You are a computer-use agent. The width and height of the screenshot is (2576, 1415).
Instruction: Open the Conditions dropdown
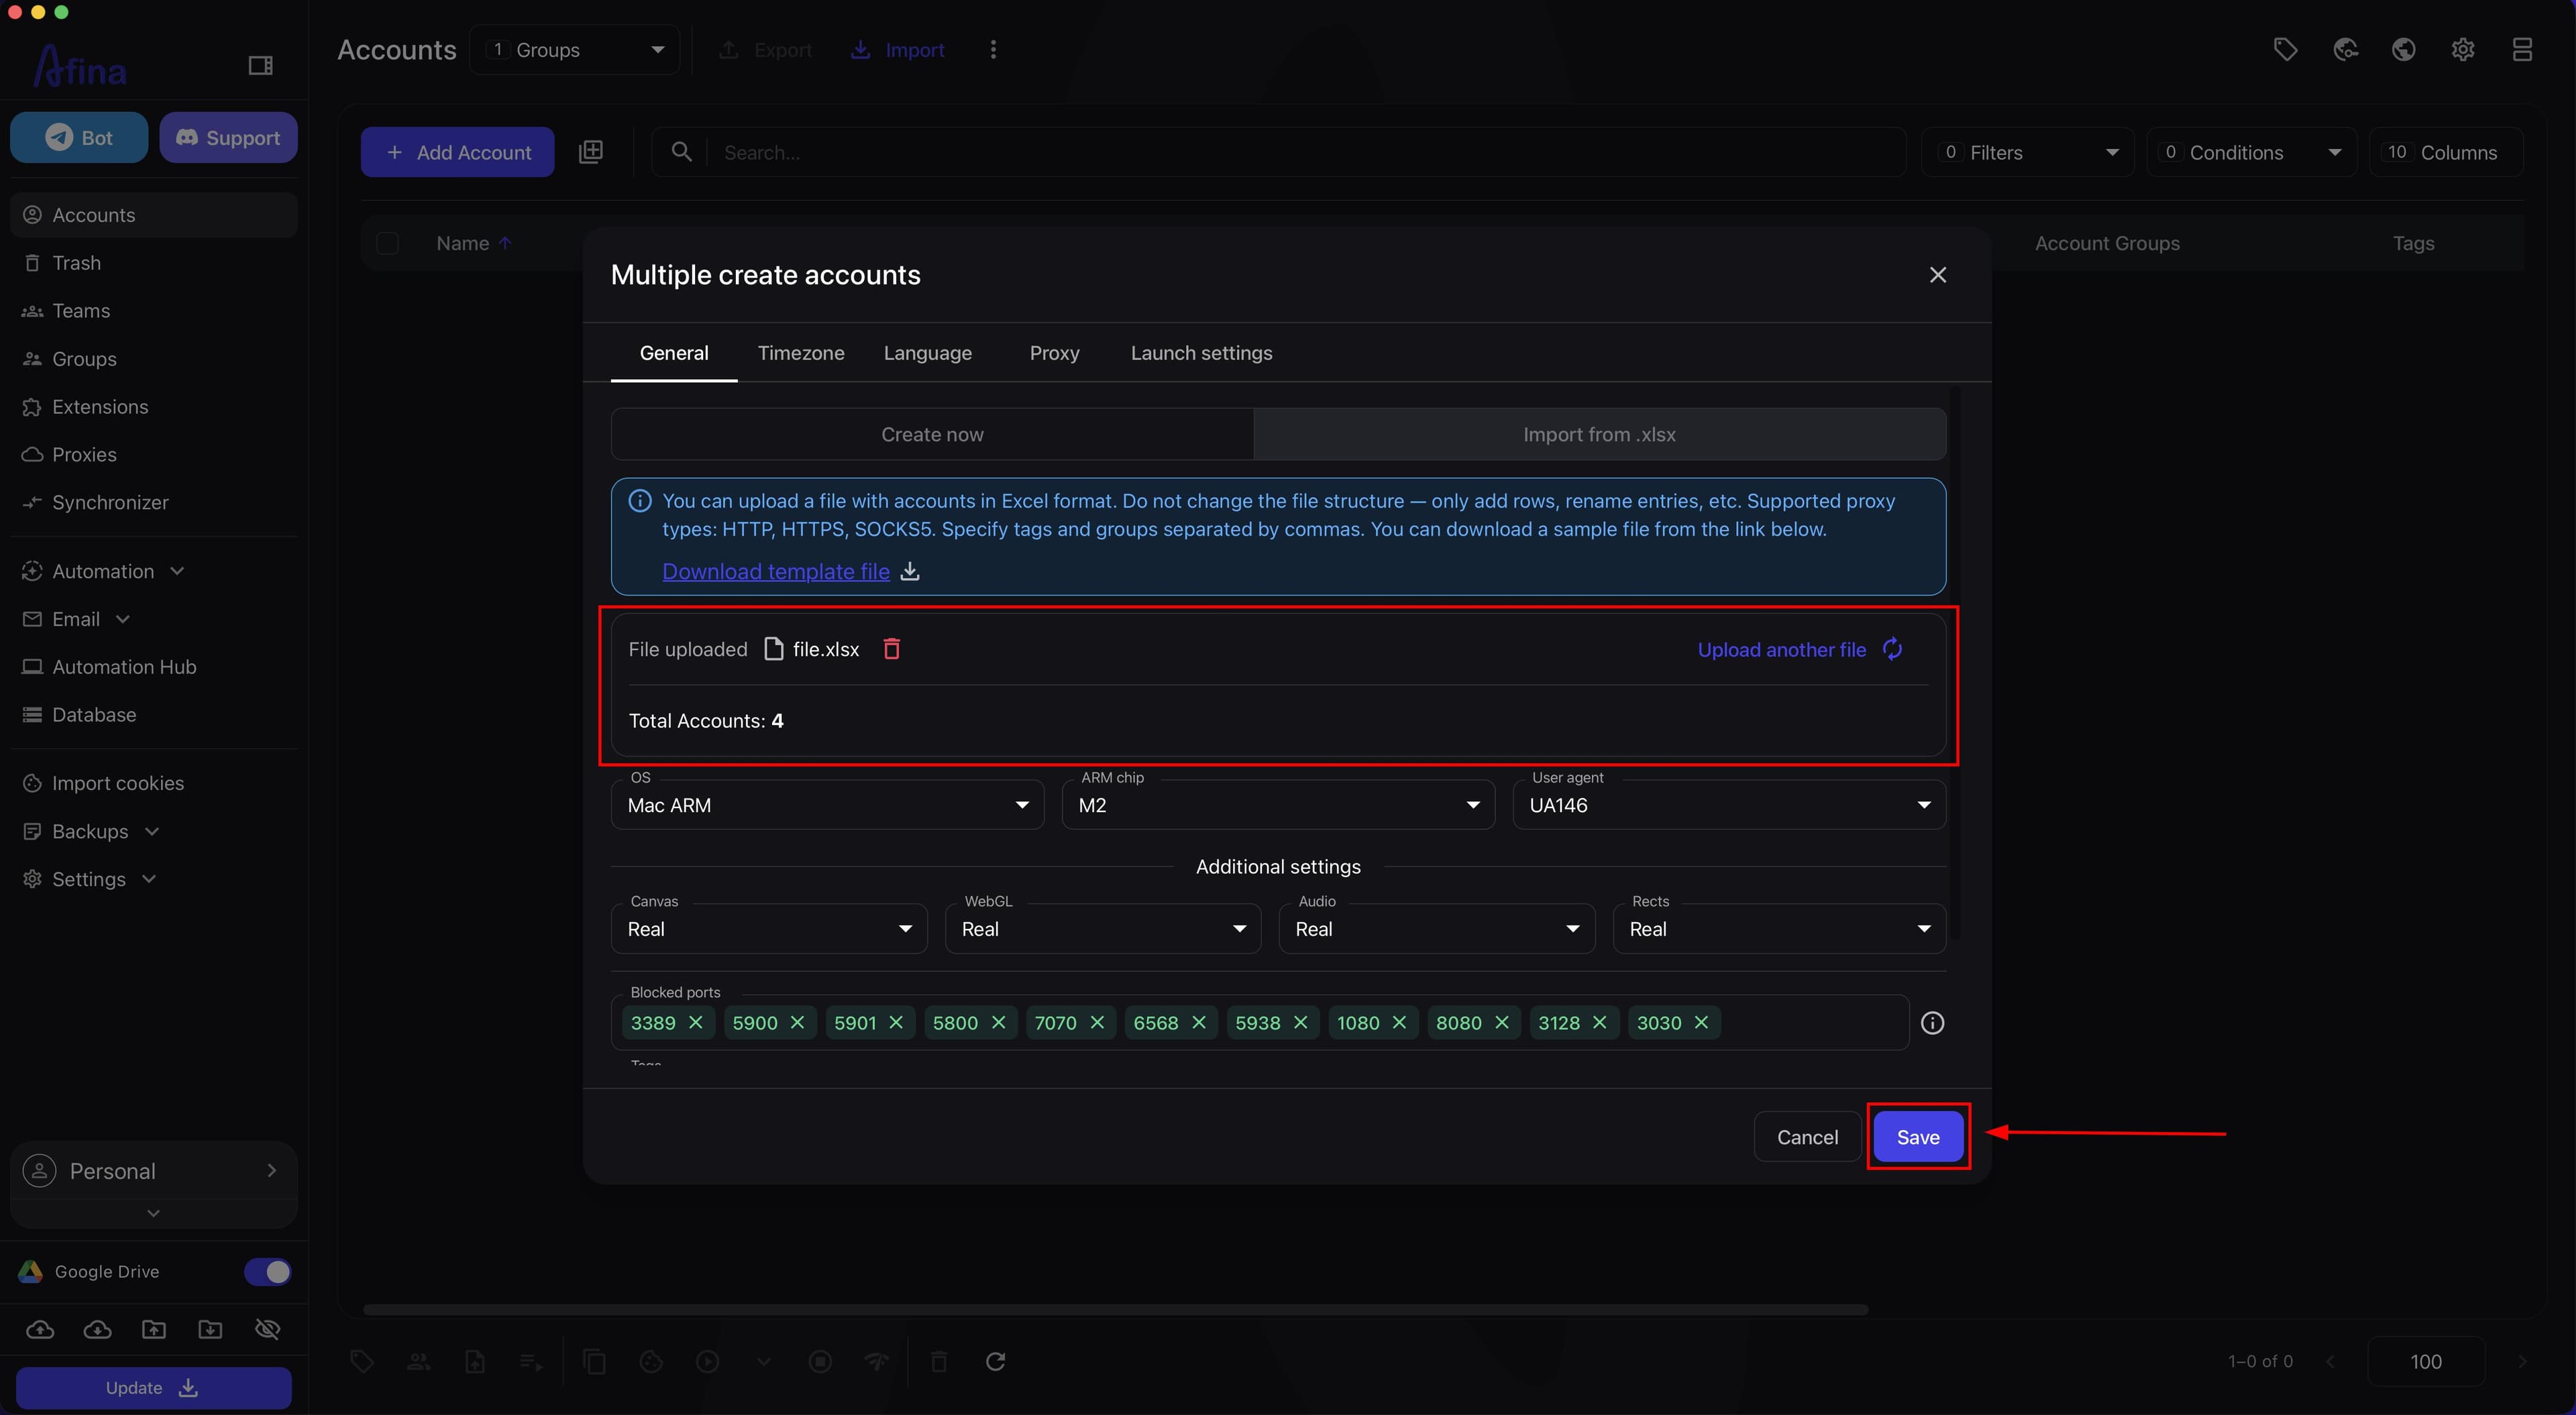point(2252,152)
